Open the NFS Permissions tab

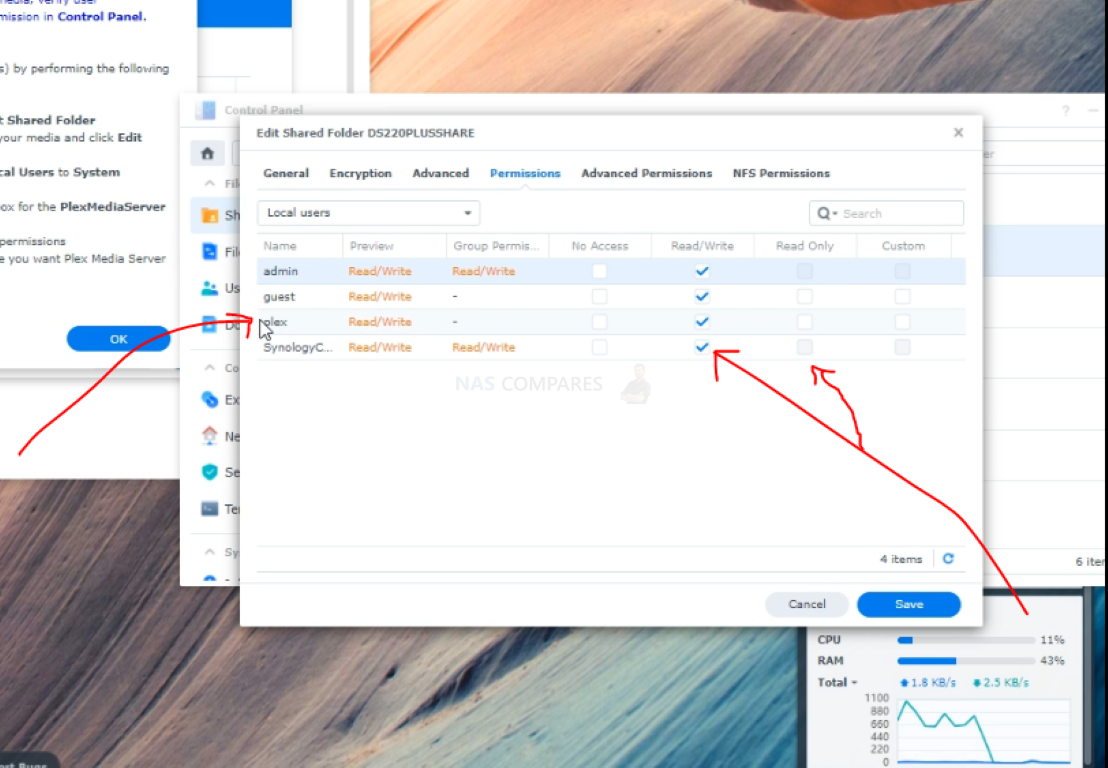tap(781, 173)
